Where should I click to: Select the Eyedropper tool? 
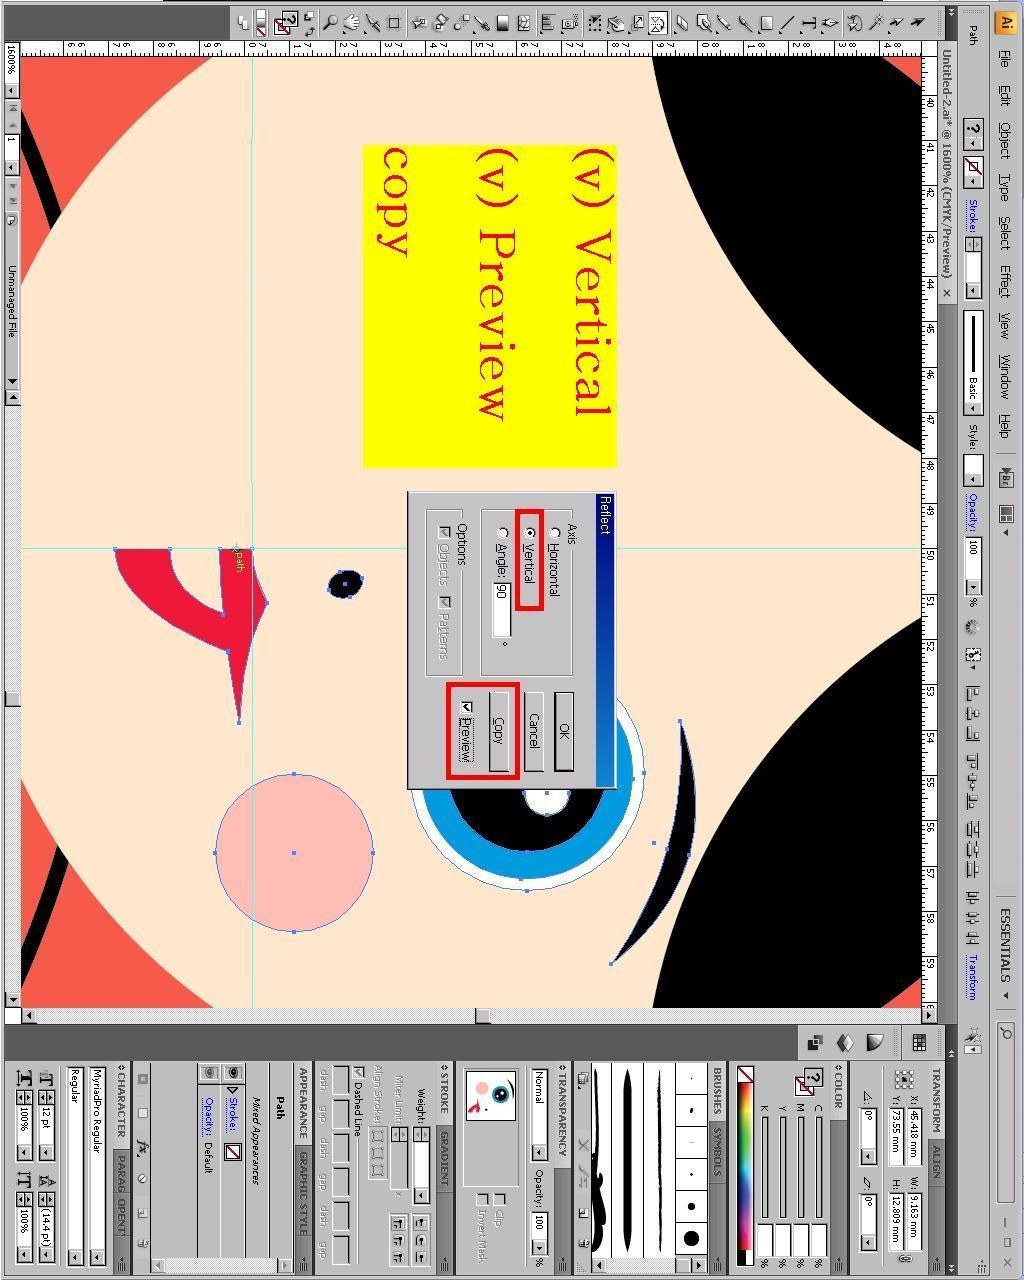tap(481, 22)
